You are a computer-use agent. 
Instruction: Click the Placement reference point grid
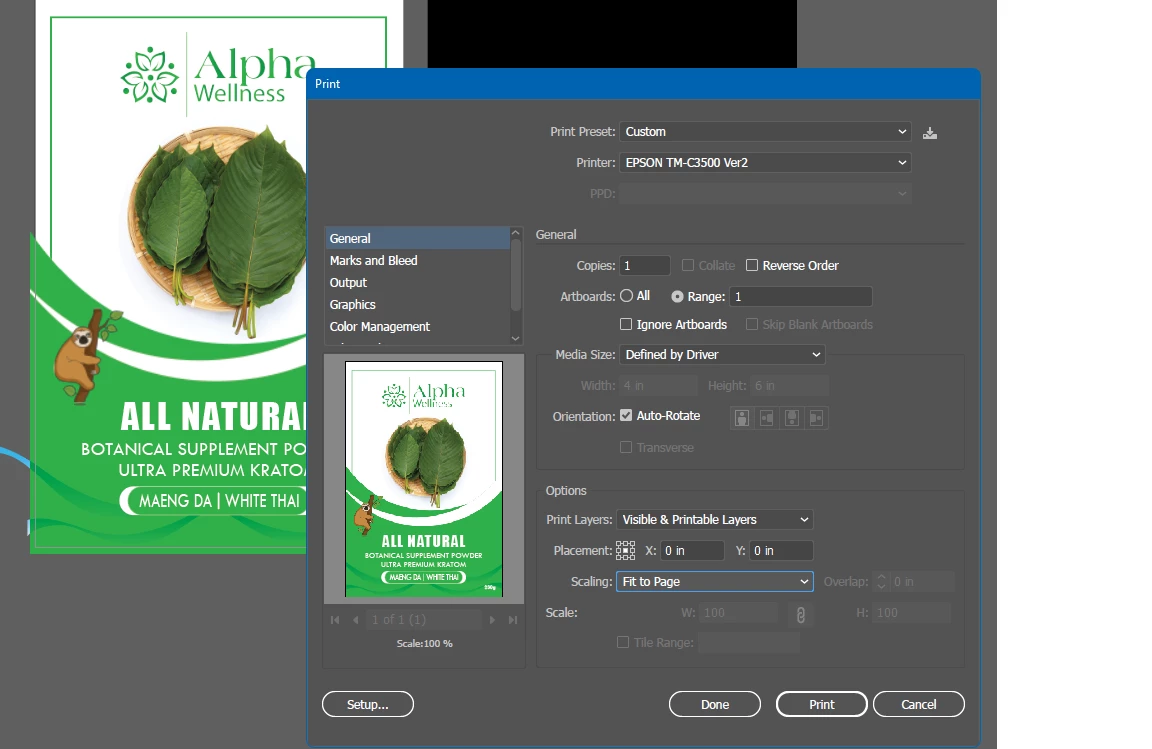pos(625,551)
